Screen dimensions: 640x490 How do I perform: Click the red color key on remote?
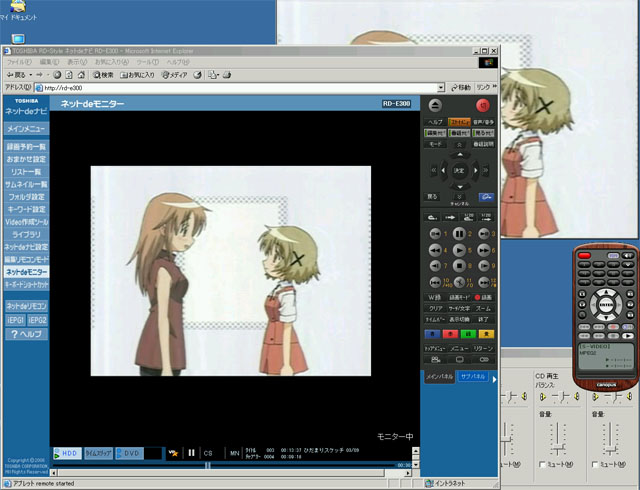click(x=450, y=334)
